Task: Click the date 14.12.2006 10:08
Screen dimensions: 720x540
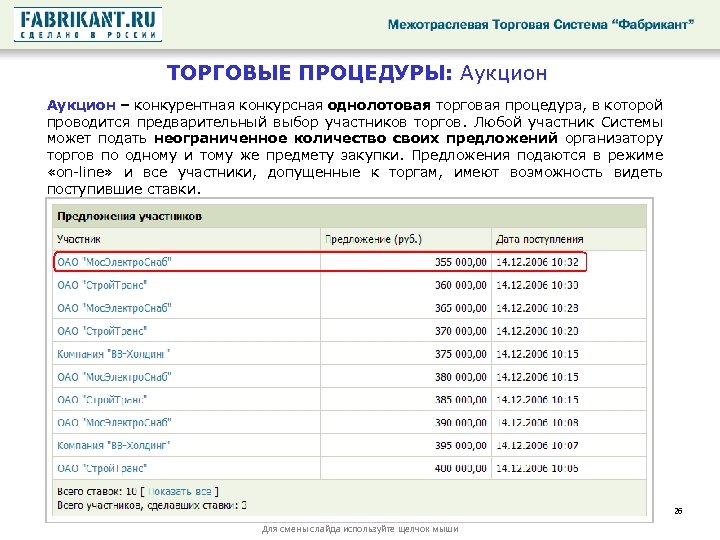Action: (537, 422)
